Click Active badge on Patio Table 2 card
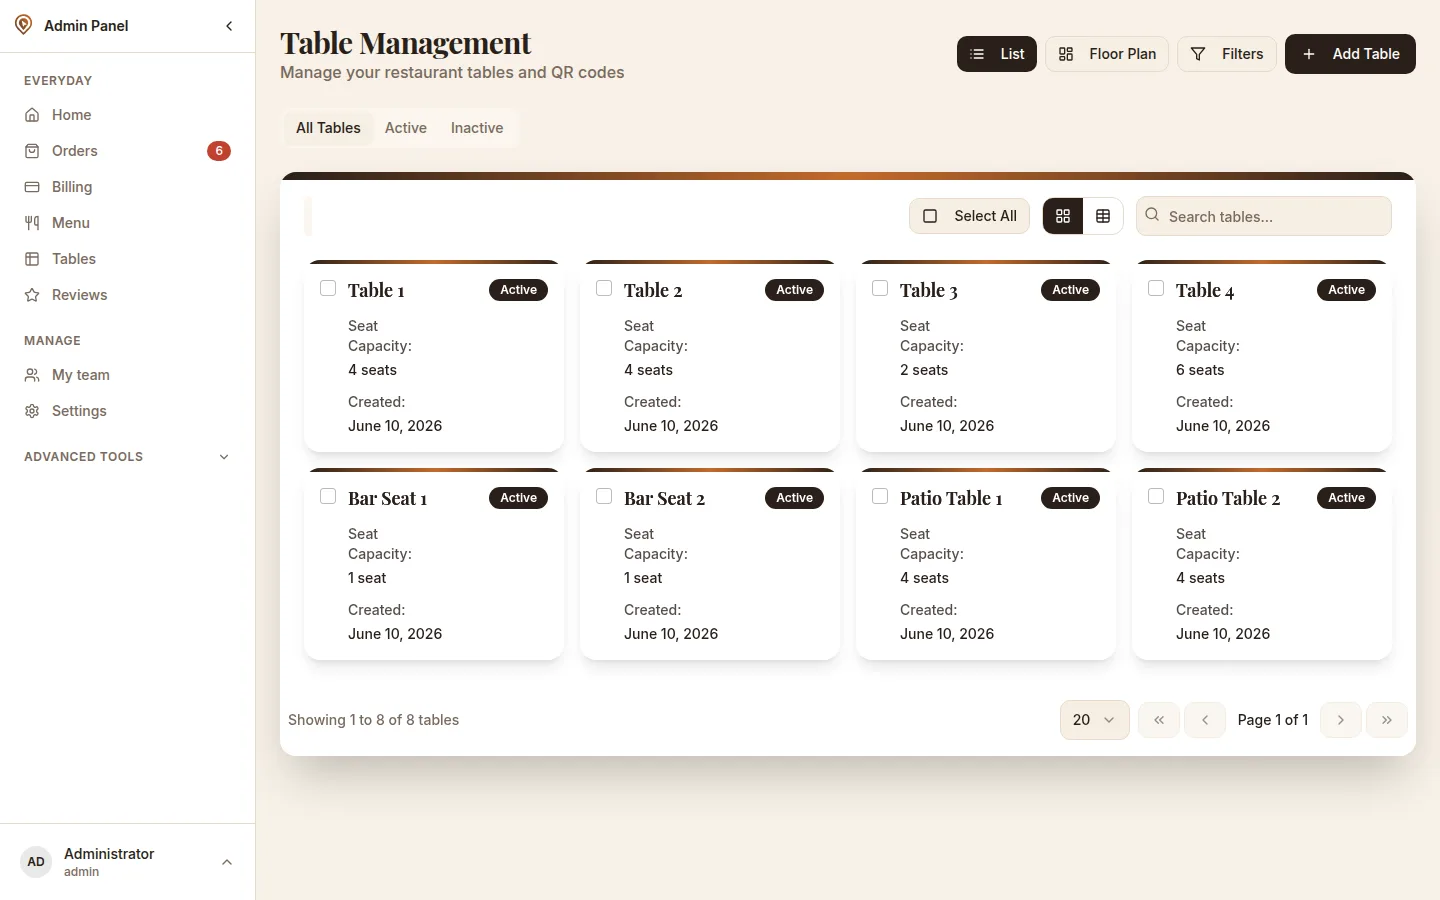Viewport: 1440px width, 900px height. [1347, 498]
